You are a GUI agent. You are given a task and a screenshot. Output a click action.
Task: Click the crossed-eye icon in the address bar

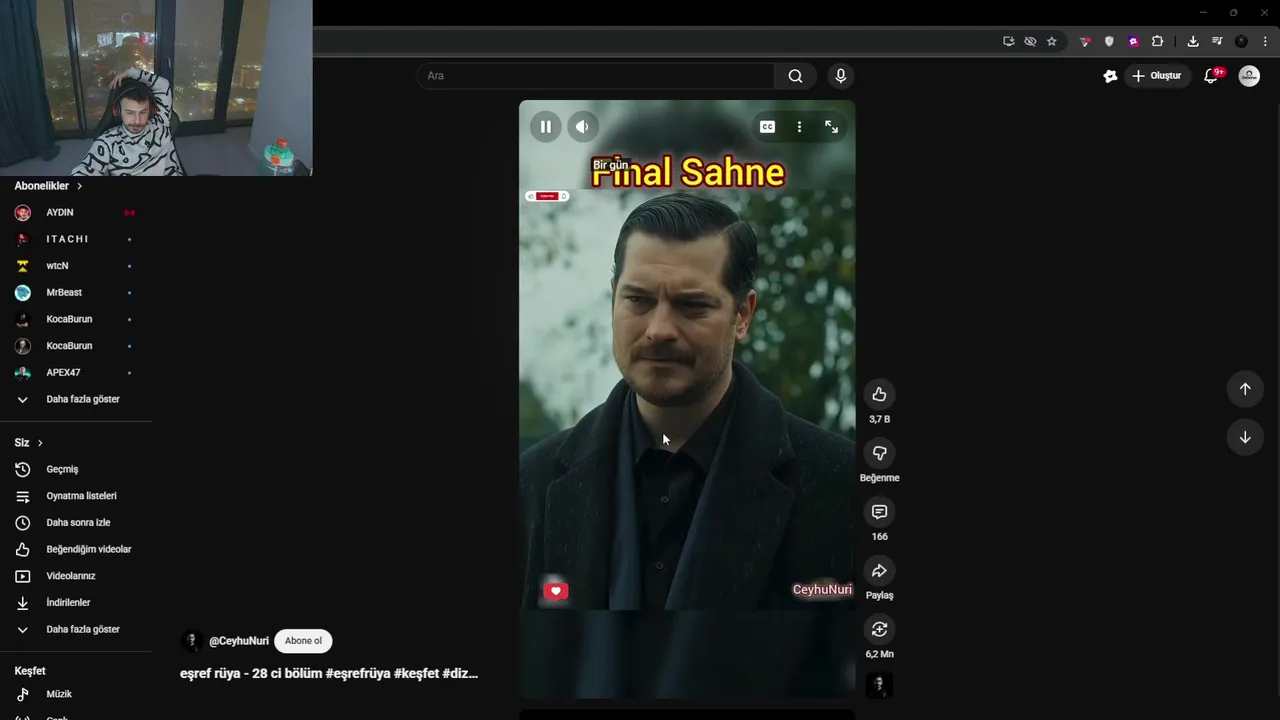pyautogui.click(x=1030, y=41)
